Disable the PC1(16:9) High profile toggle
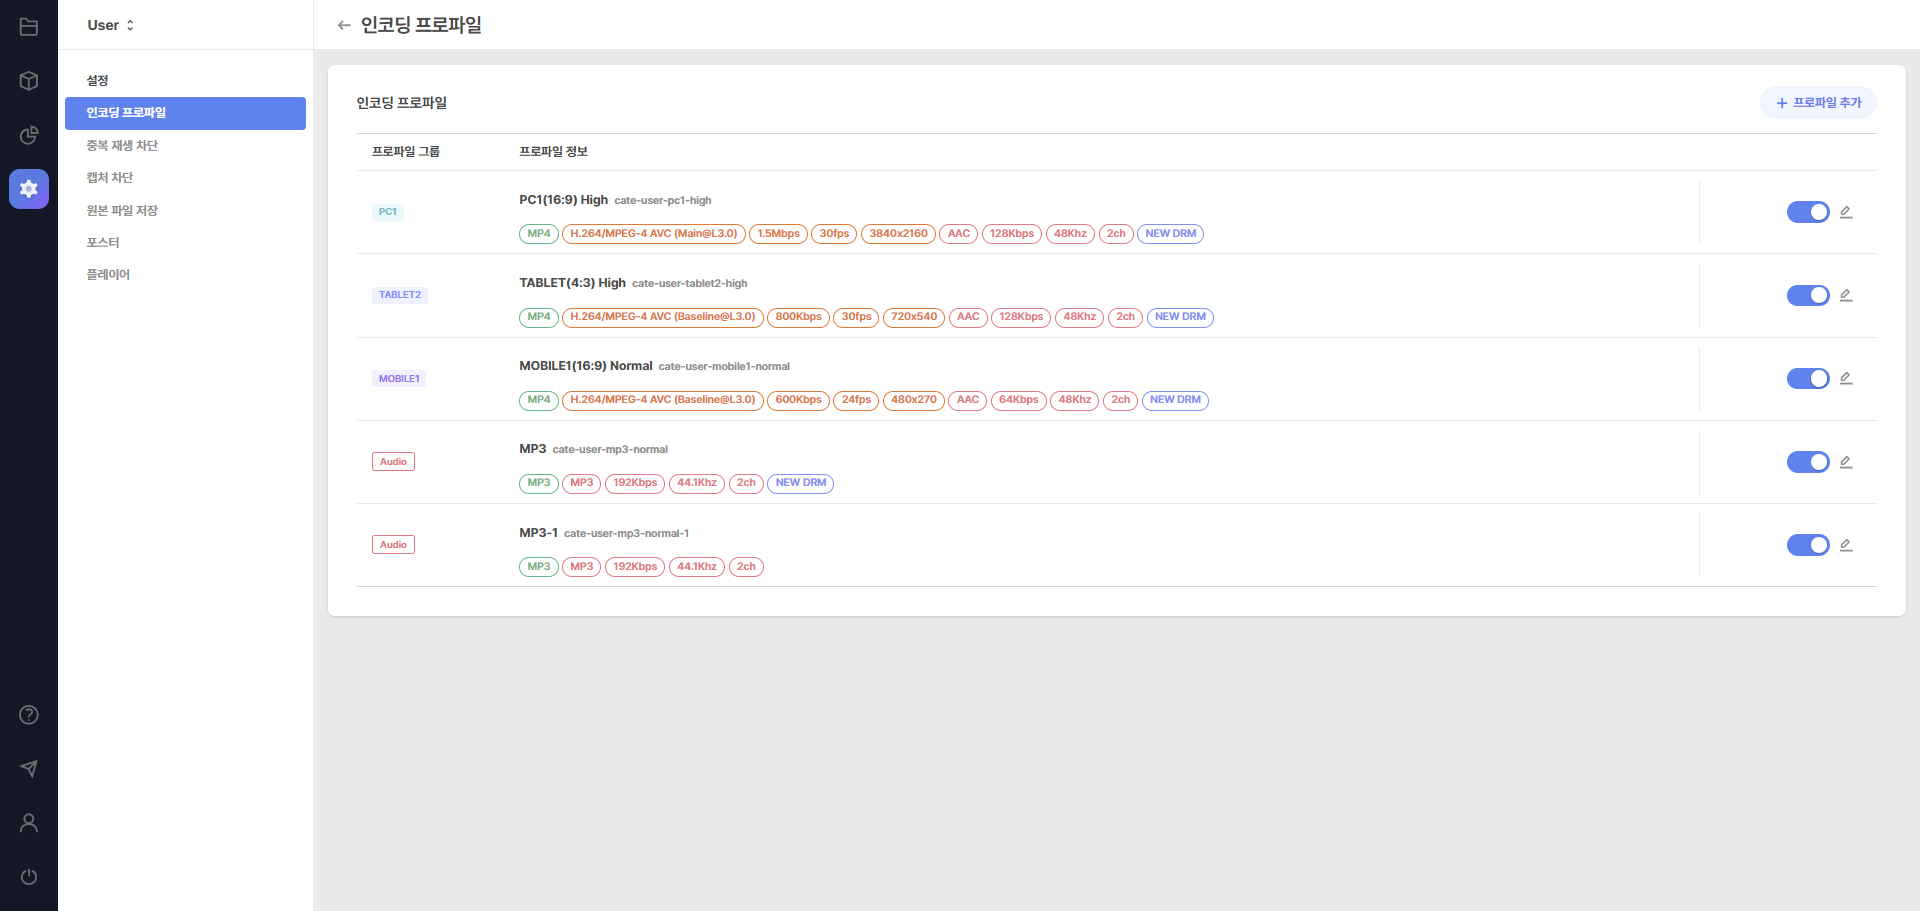The width and height of the screenshot is (1920, 911). click(1807, 212)
